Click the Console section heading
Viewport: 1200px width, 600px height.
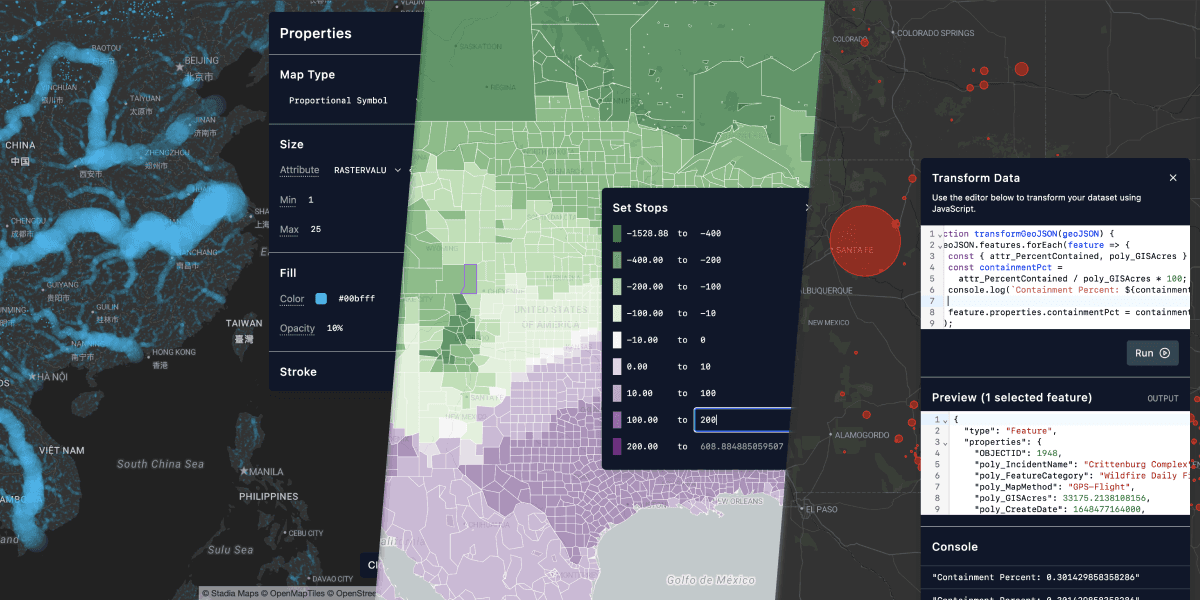click(955, 547)
